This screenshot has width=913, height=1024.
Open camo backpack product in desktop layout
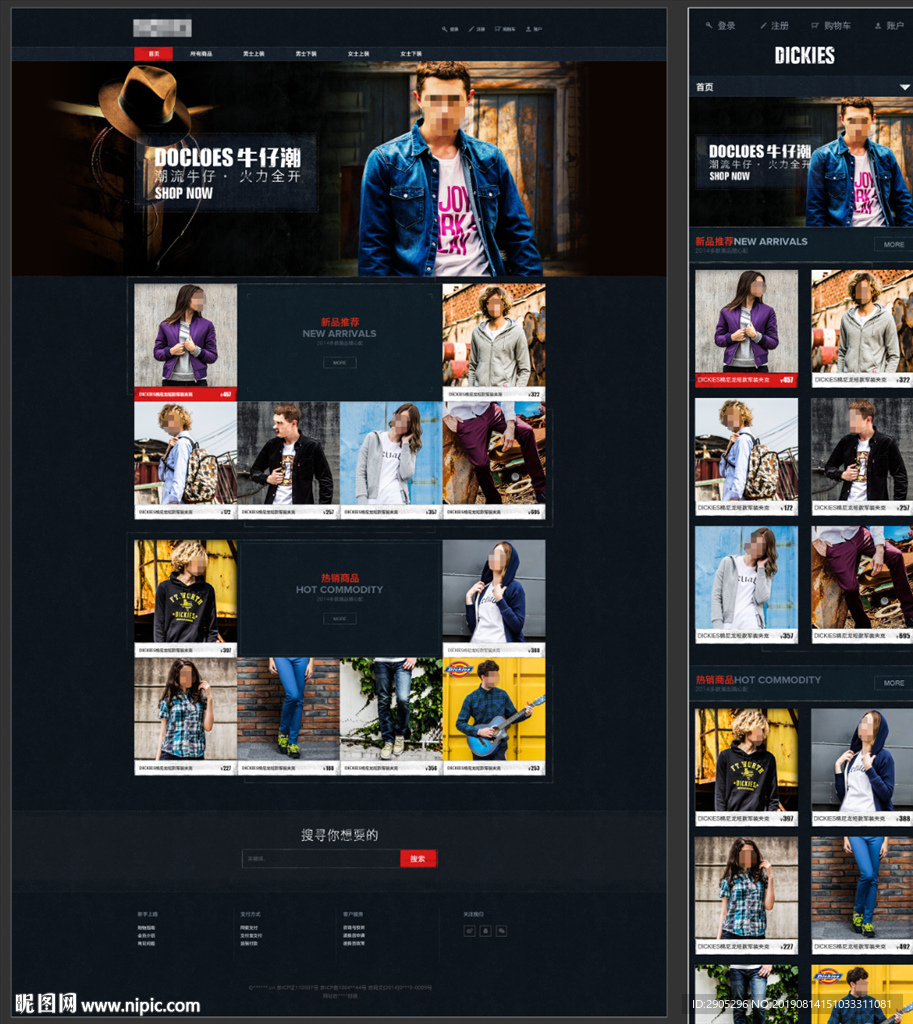[185, 460]
